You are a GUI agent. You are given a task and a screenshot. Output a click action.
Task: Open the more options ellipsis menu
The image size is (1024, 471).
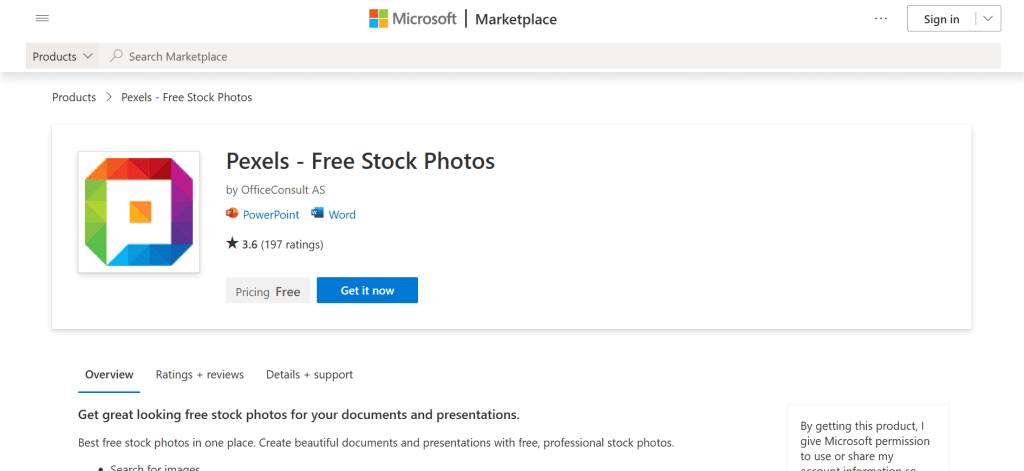880,19
